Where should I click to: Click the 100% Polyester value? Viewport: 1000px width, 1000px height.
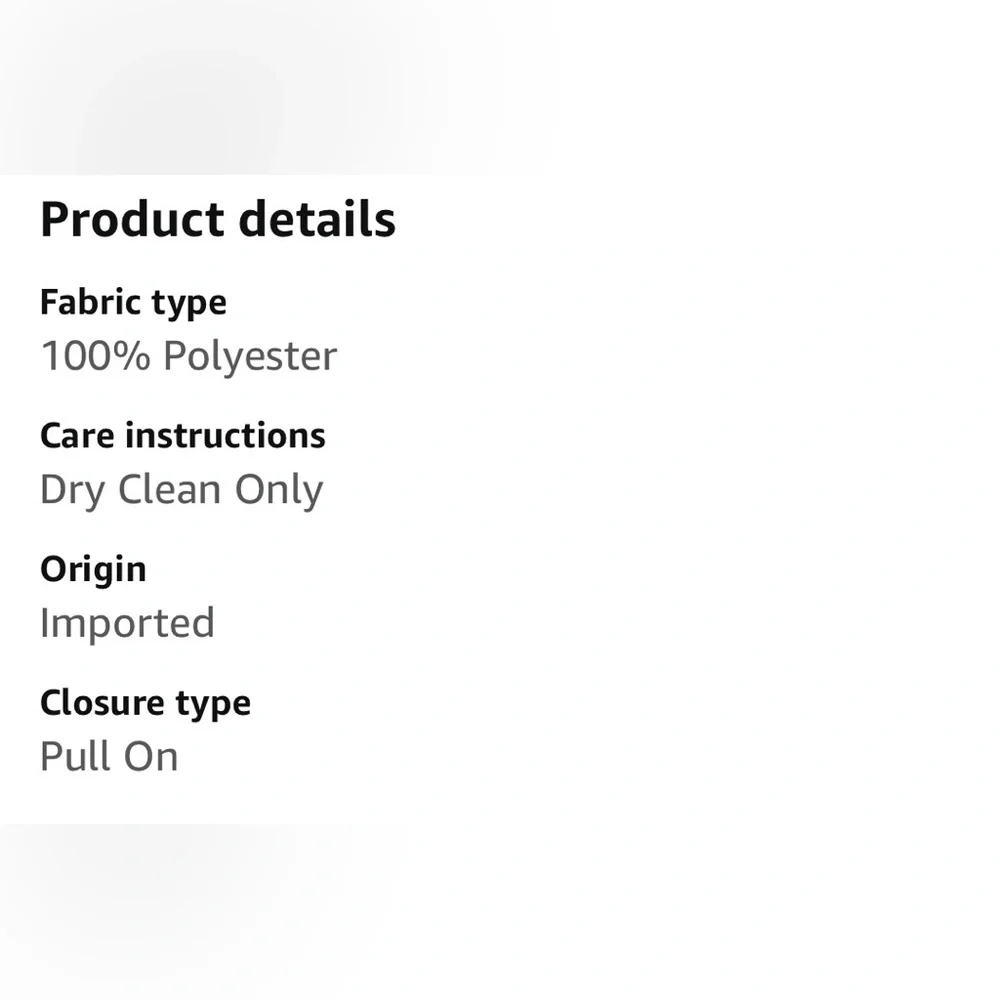tap(188, 355)
